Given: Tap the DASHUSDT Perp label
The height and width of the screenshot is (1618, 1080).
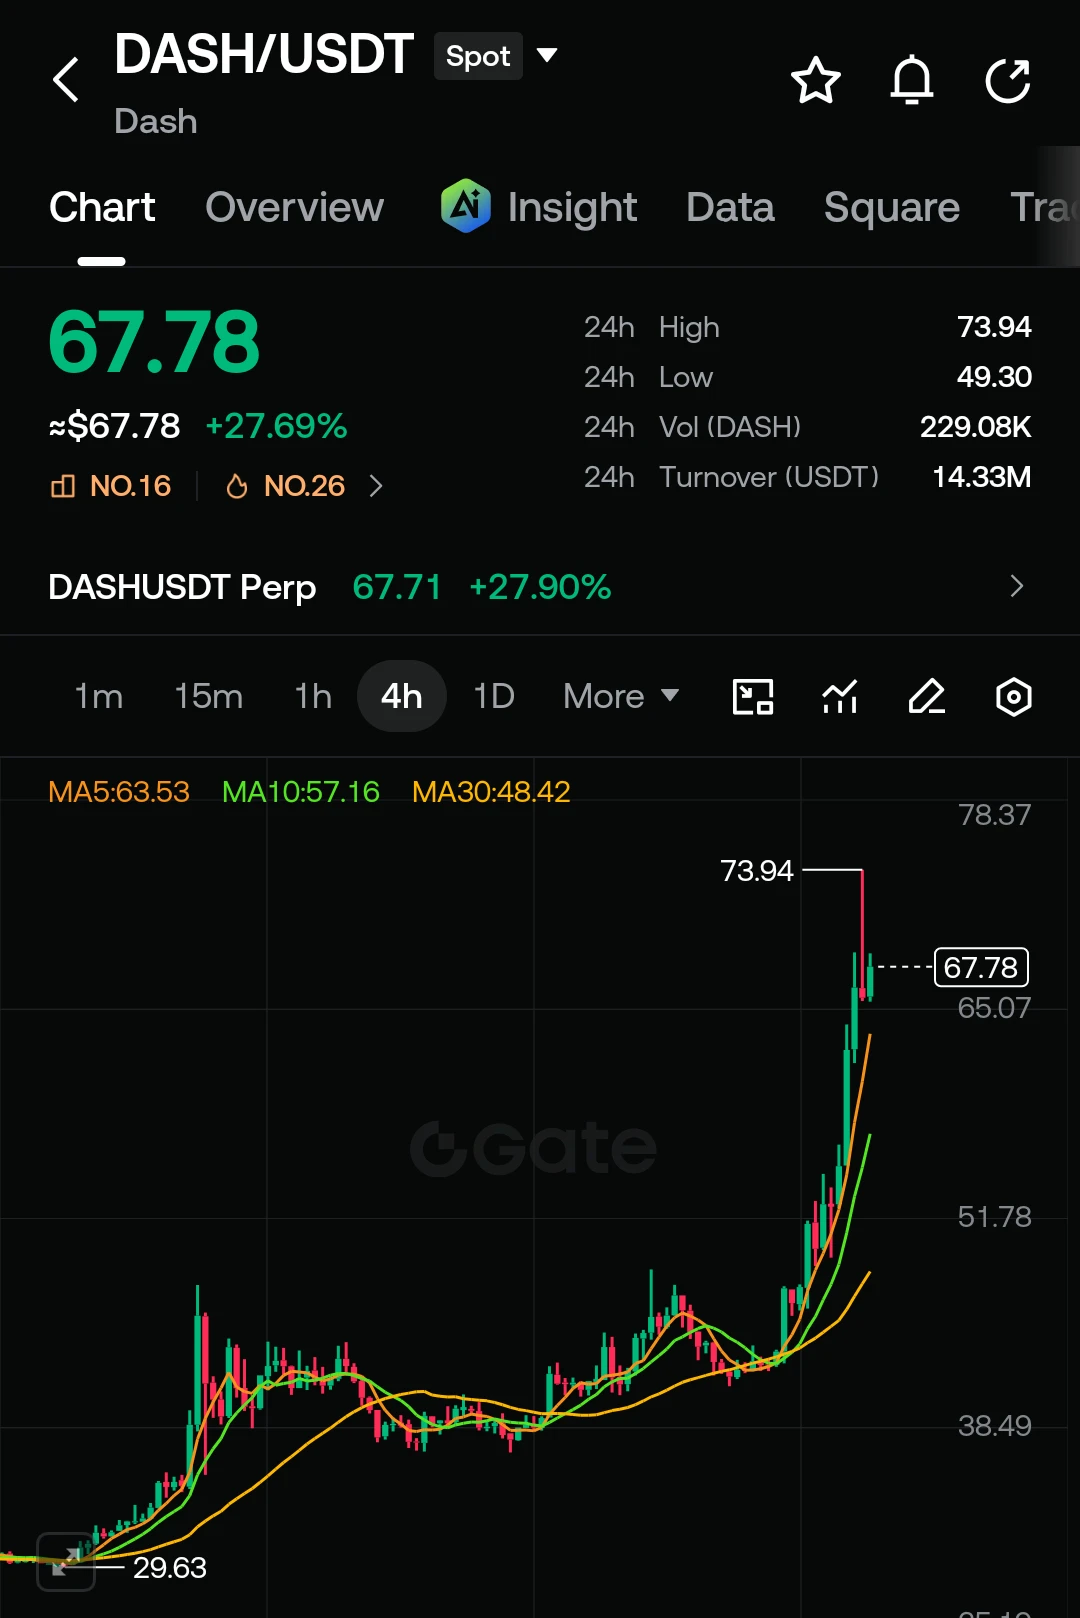Looking at the screenshot, I should click(182, 587).
